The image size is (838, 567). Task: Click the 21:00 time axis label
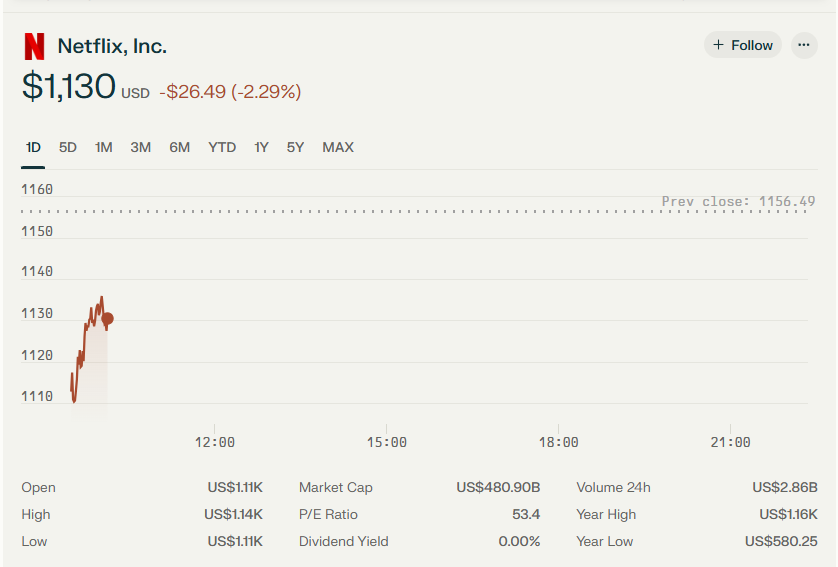click(730, 442)
